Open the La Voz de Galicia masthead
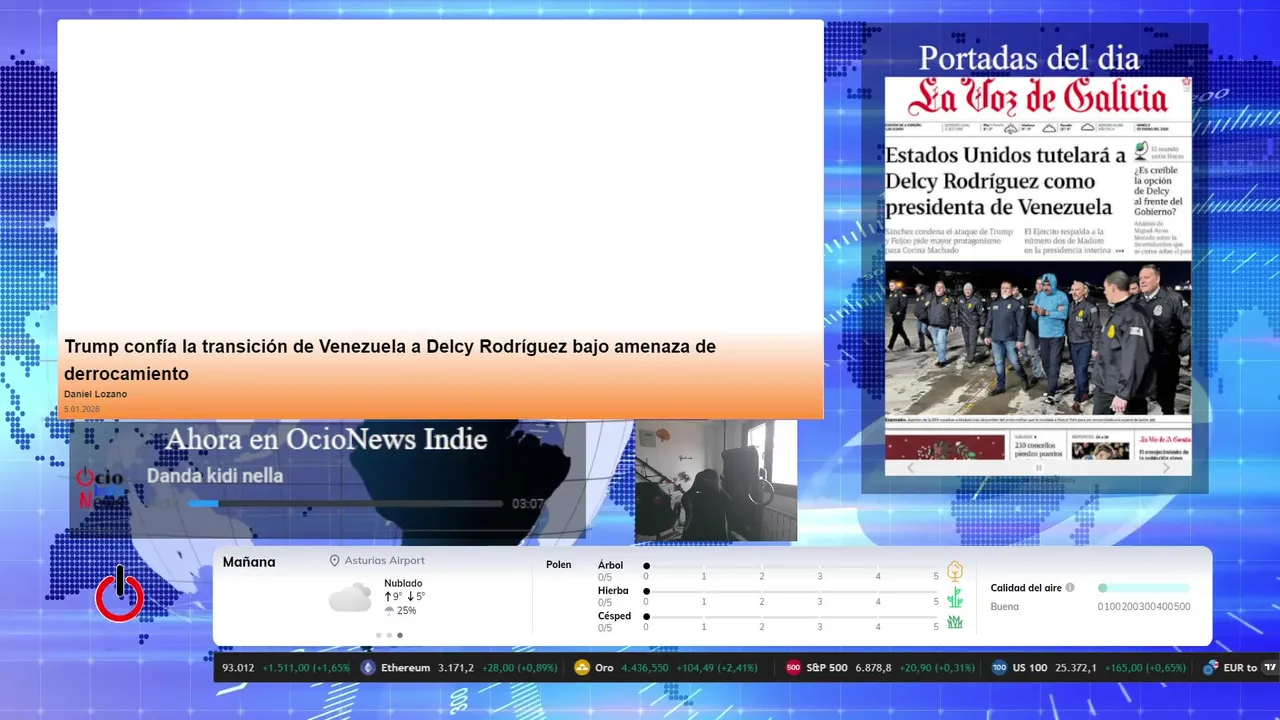Image resolution: width=1280 pixels, height=720 pixels. coord(1037,98)
